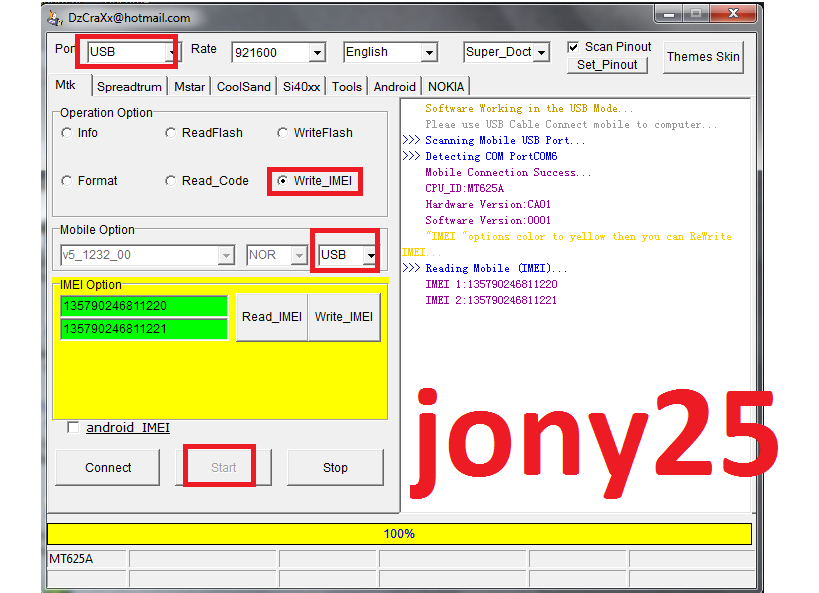Click the first IMEI field 135790246811220
The width and height of the screenshot is (819, 593).
(144, 306)
